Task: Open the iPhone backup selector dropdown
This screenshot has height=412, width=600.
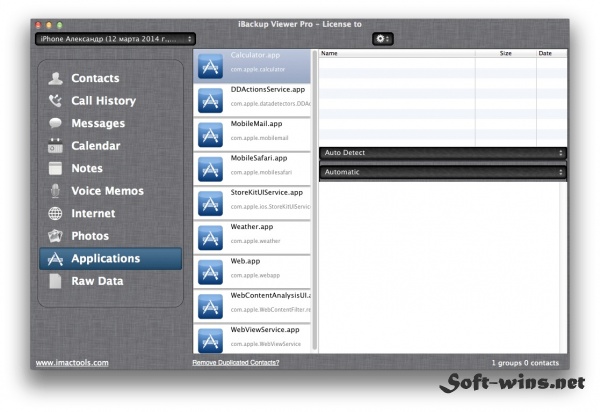Action: click(x=115, y=39)
